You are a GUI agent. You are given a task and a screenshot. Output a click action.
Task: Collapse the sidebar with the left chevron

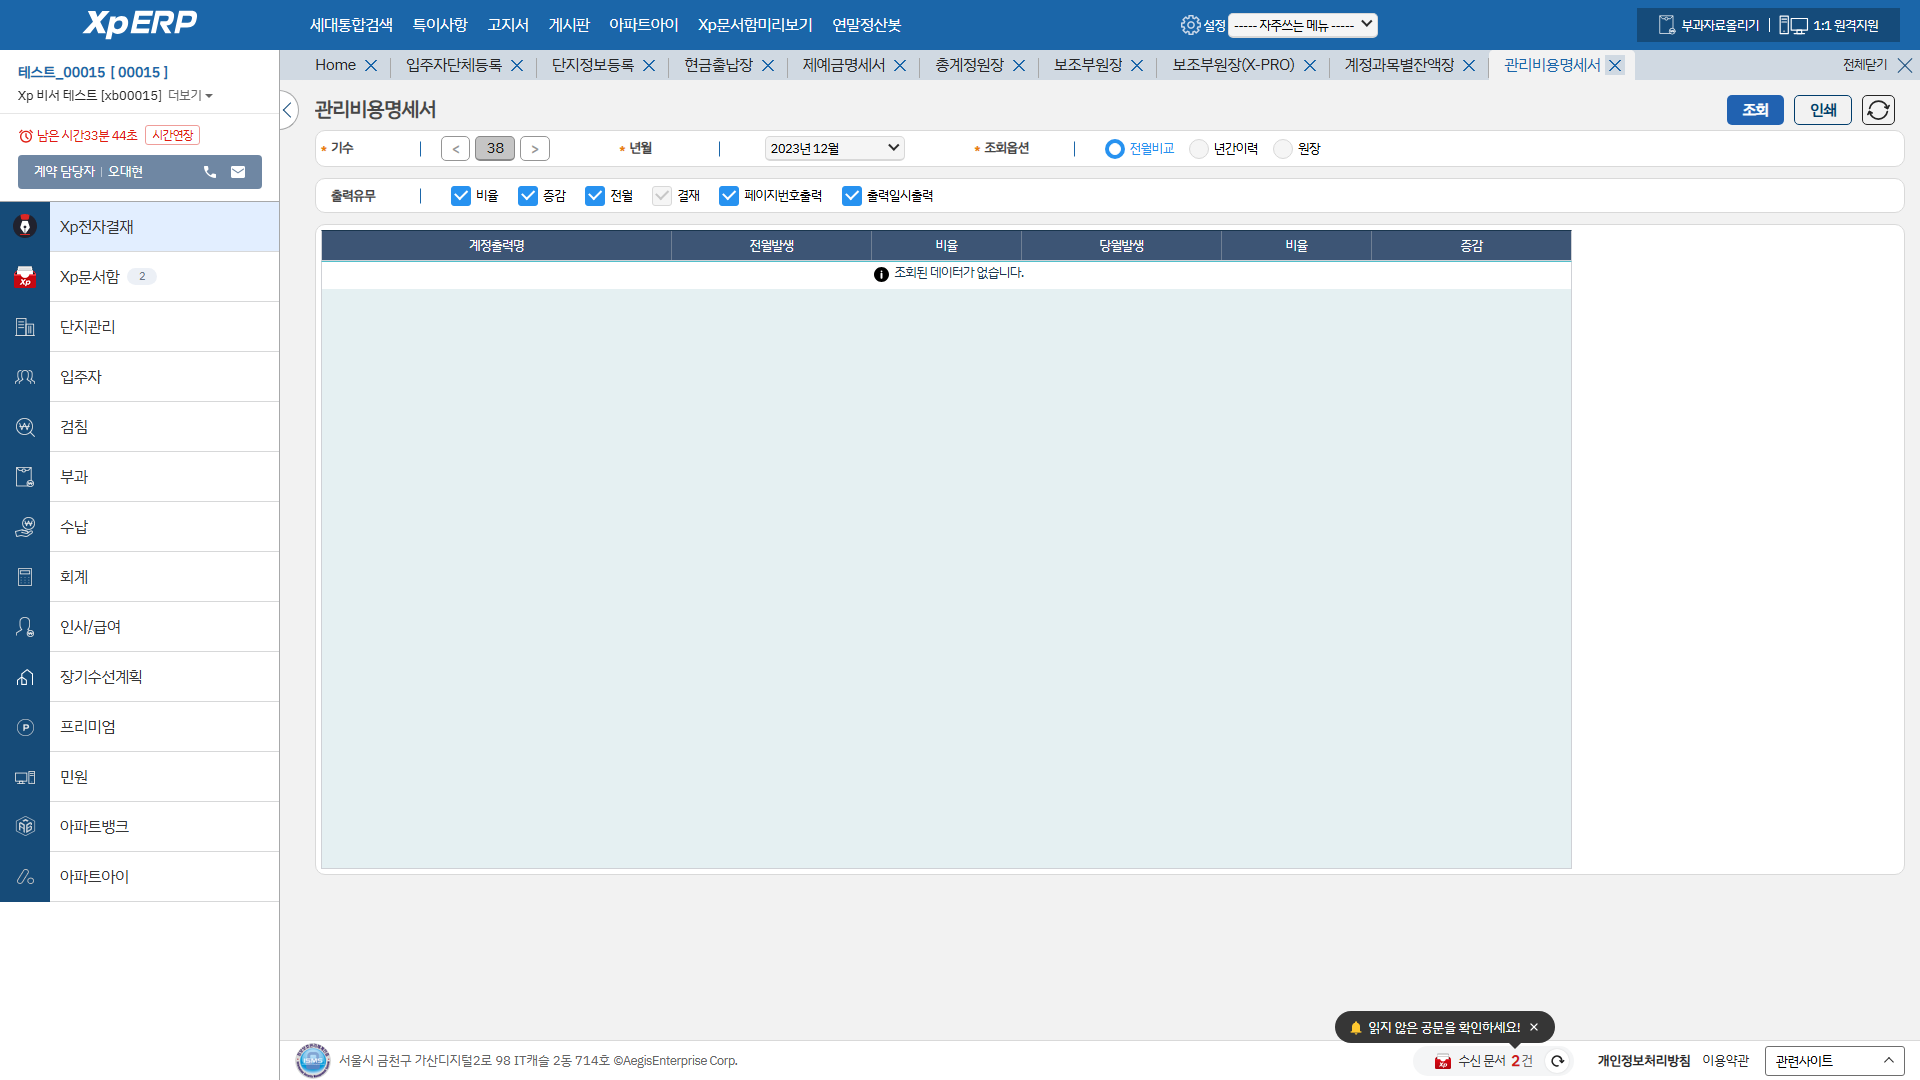(287, 110)
